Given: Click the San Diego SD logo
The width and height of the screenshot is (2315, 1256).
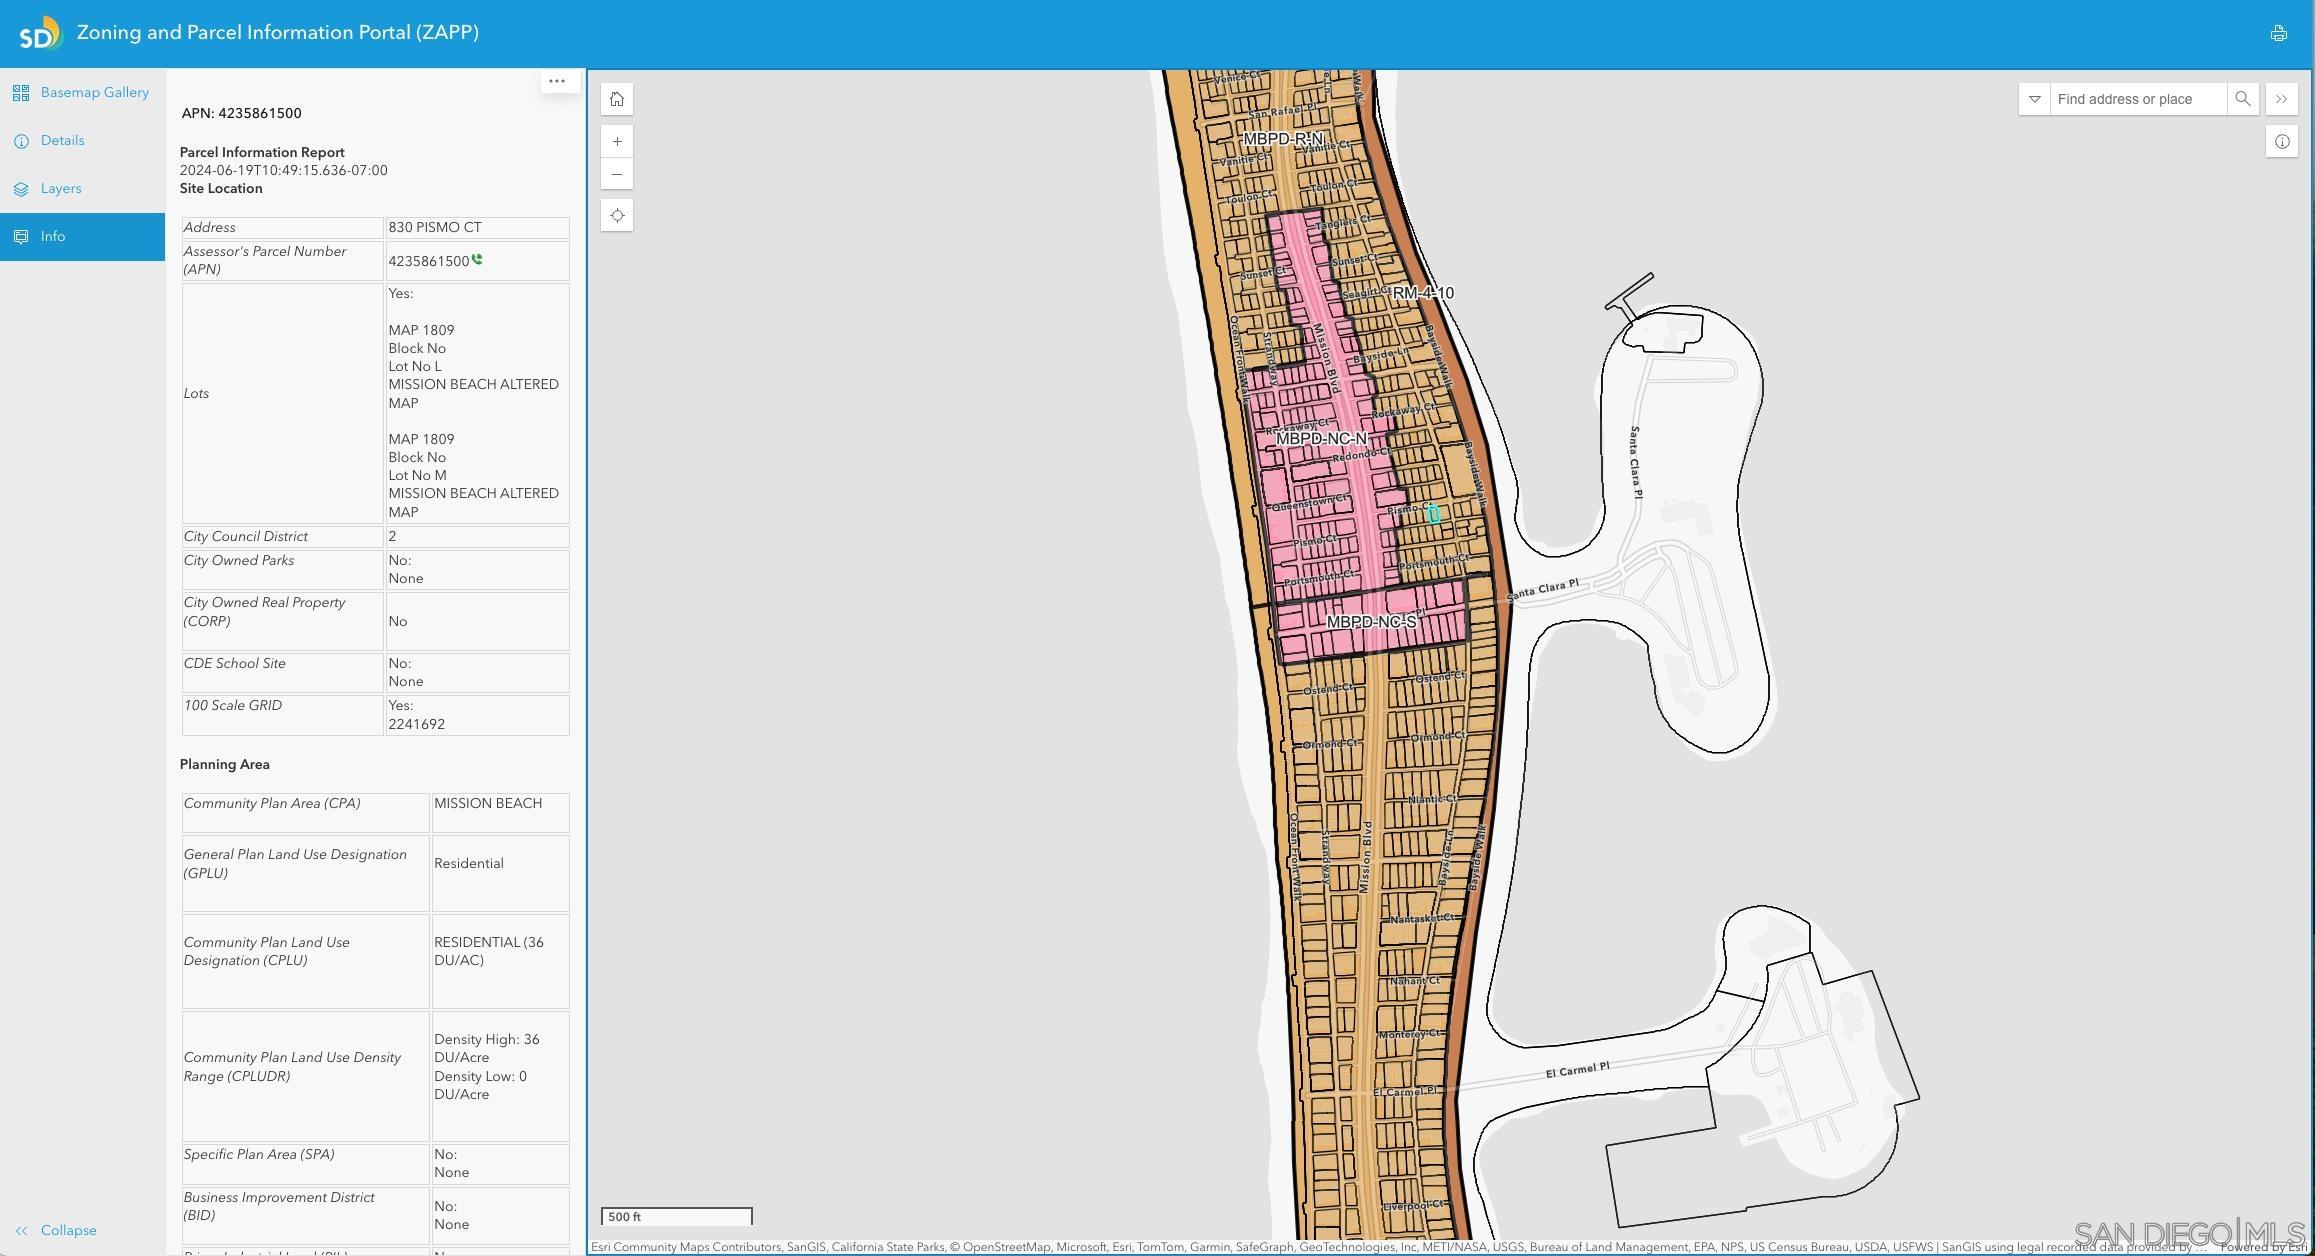Looking at the screenshot, I should [x=40, y=34].
